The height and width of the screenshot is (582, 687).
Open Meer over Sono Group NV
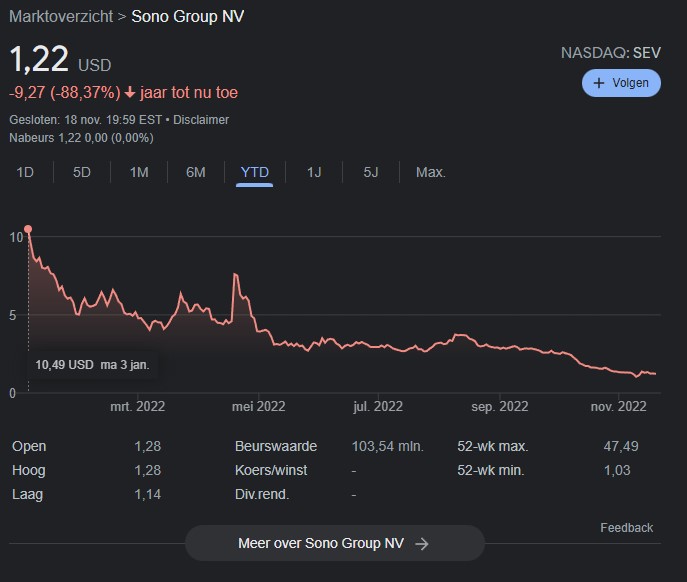click(x=335, y=543)
